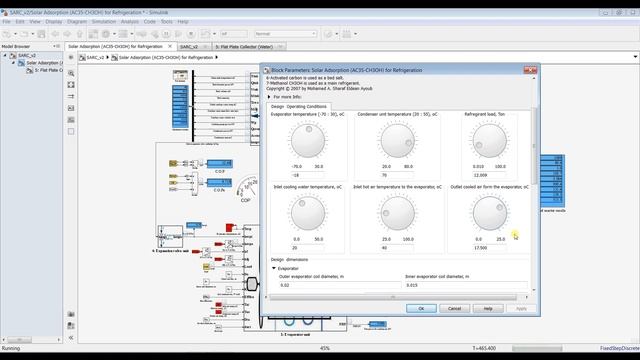Click the screenshot camera icon in palette

(x=71, y=314)
